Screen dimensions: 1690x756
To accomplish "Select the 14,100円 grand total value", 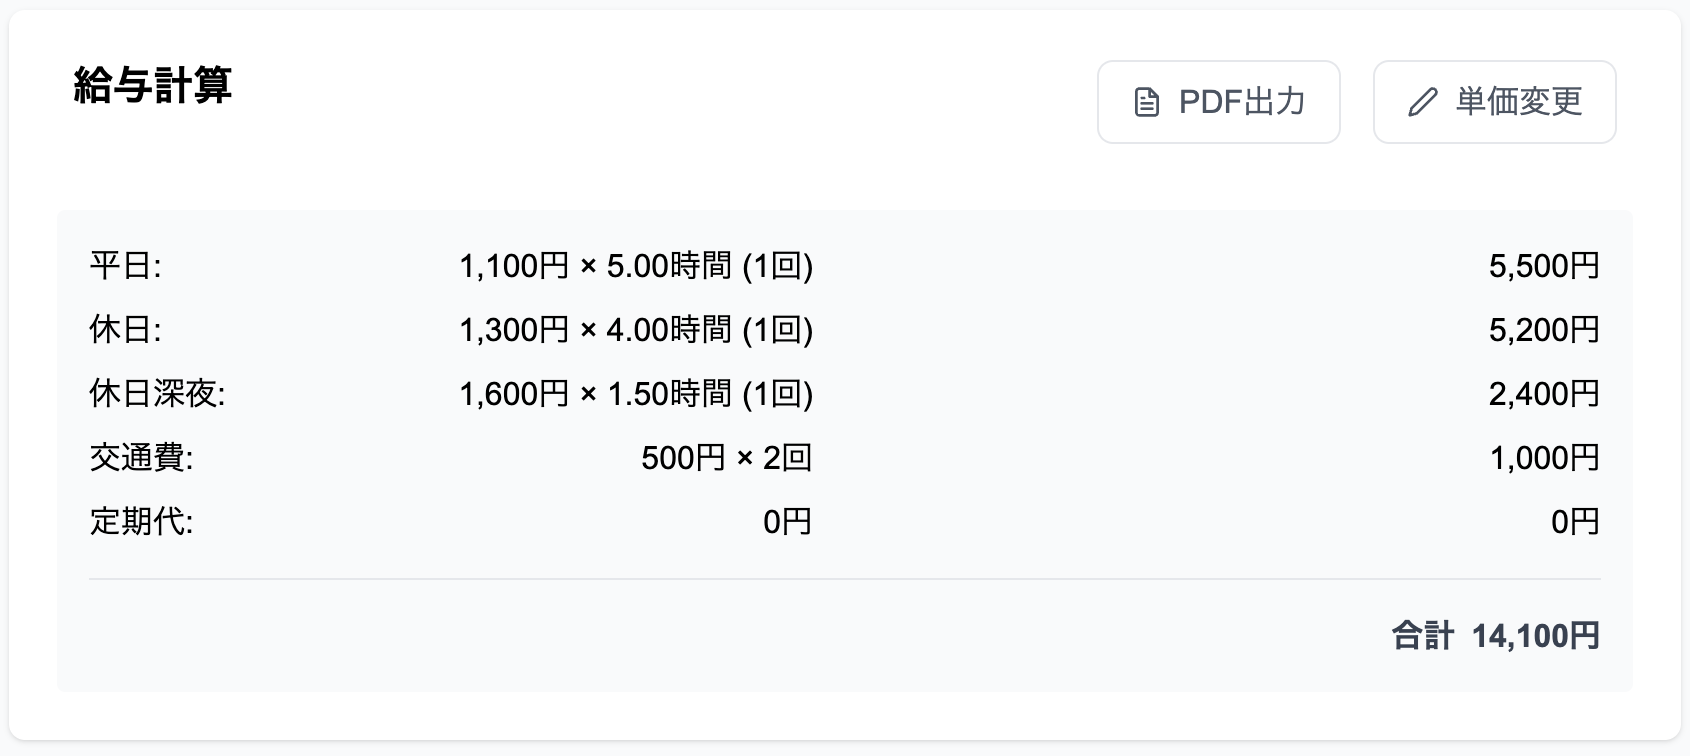I will click(x=1535, y=634).
